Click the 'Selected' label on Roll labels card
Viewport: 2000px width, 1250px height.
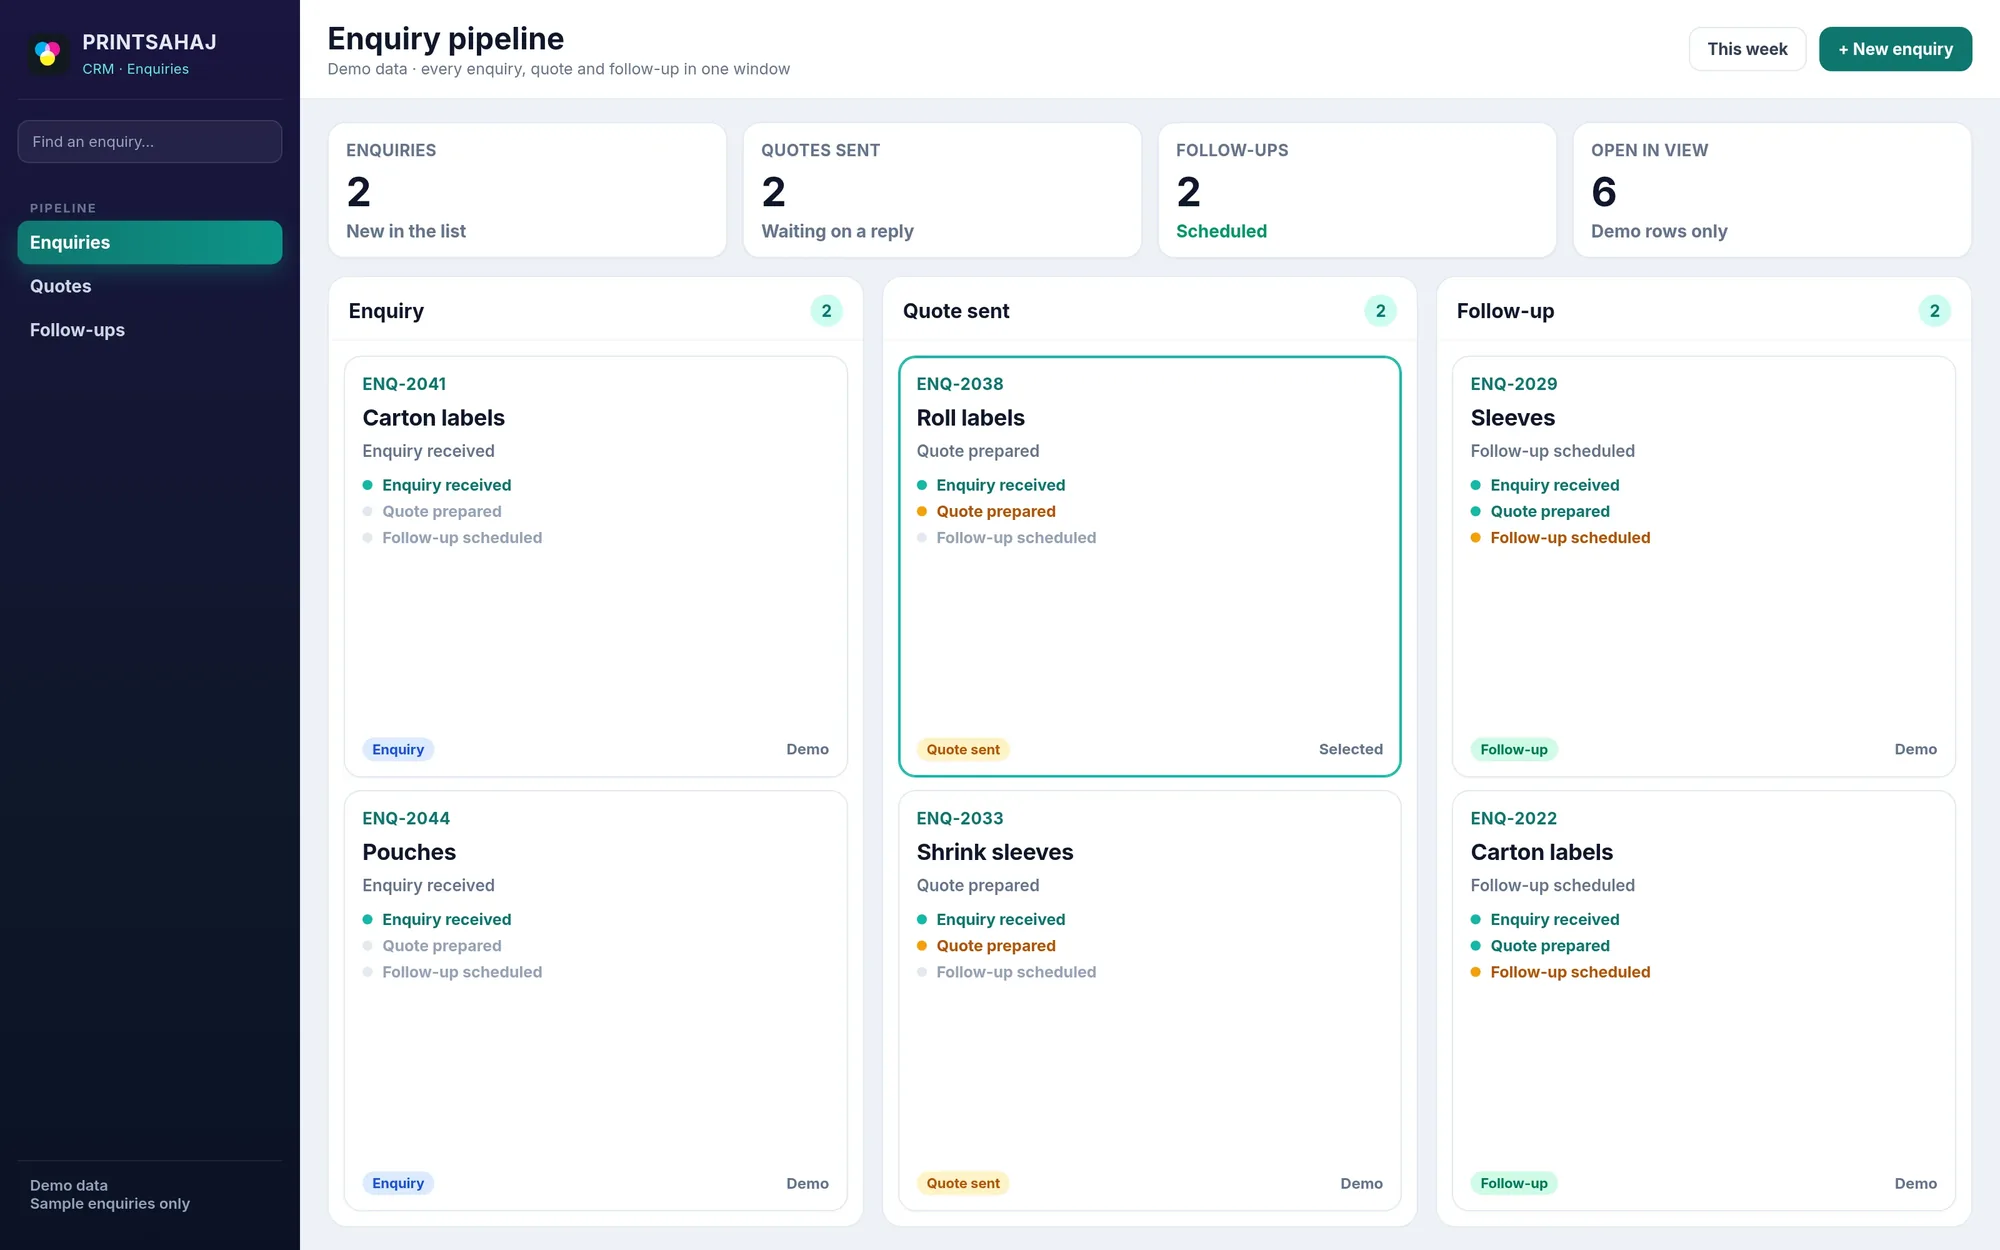click(1351, 749)
